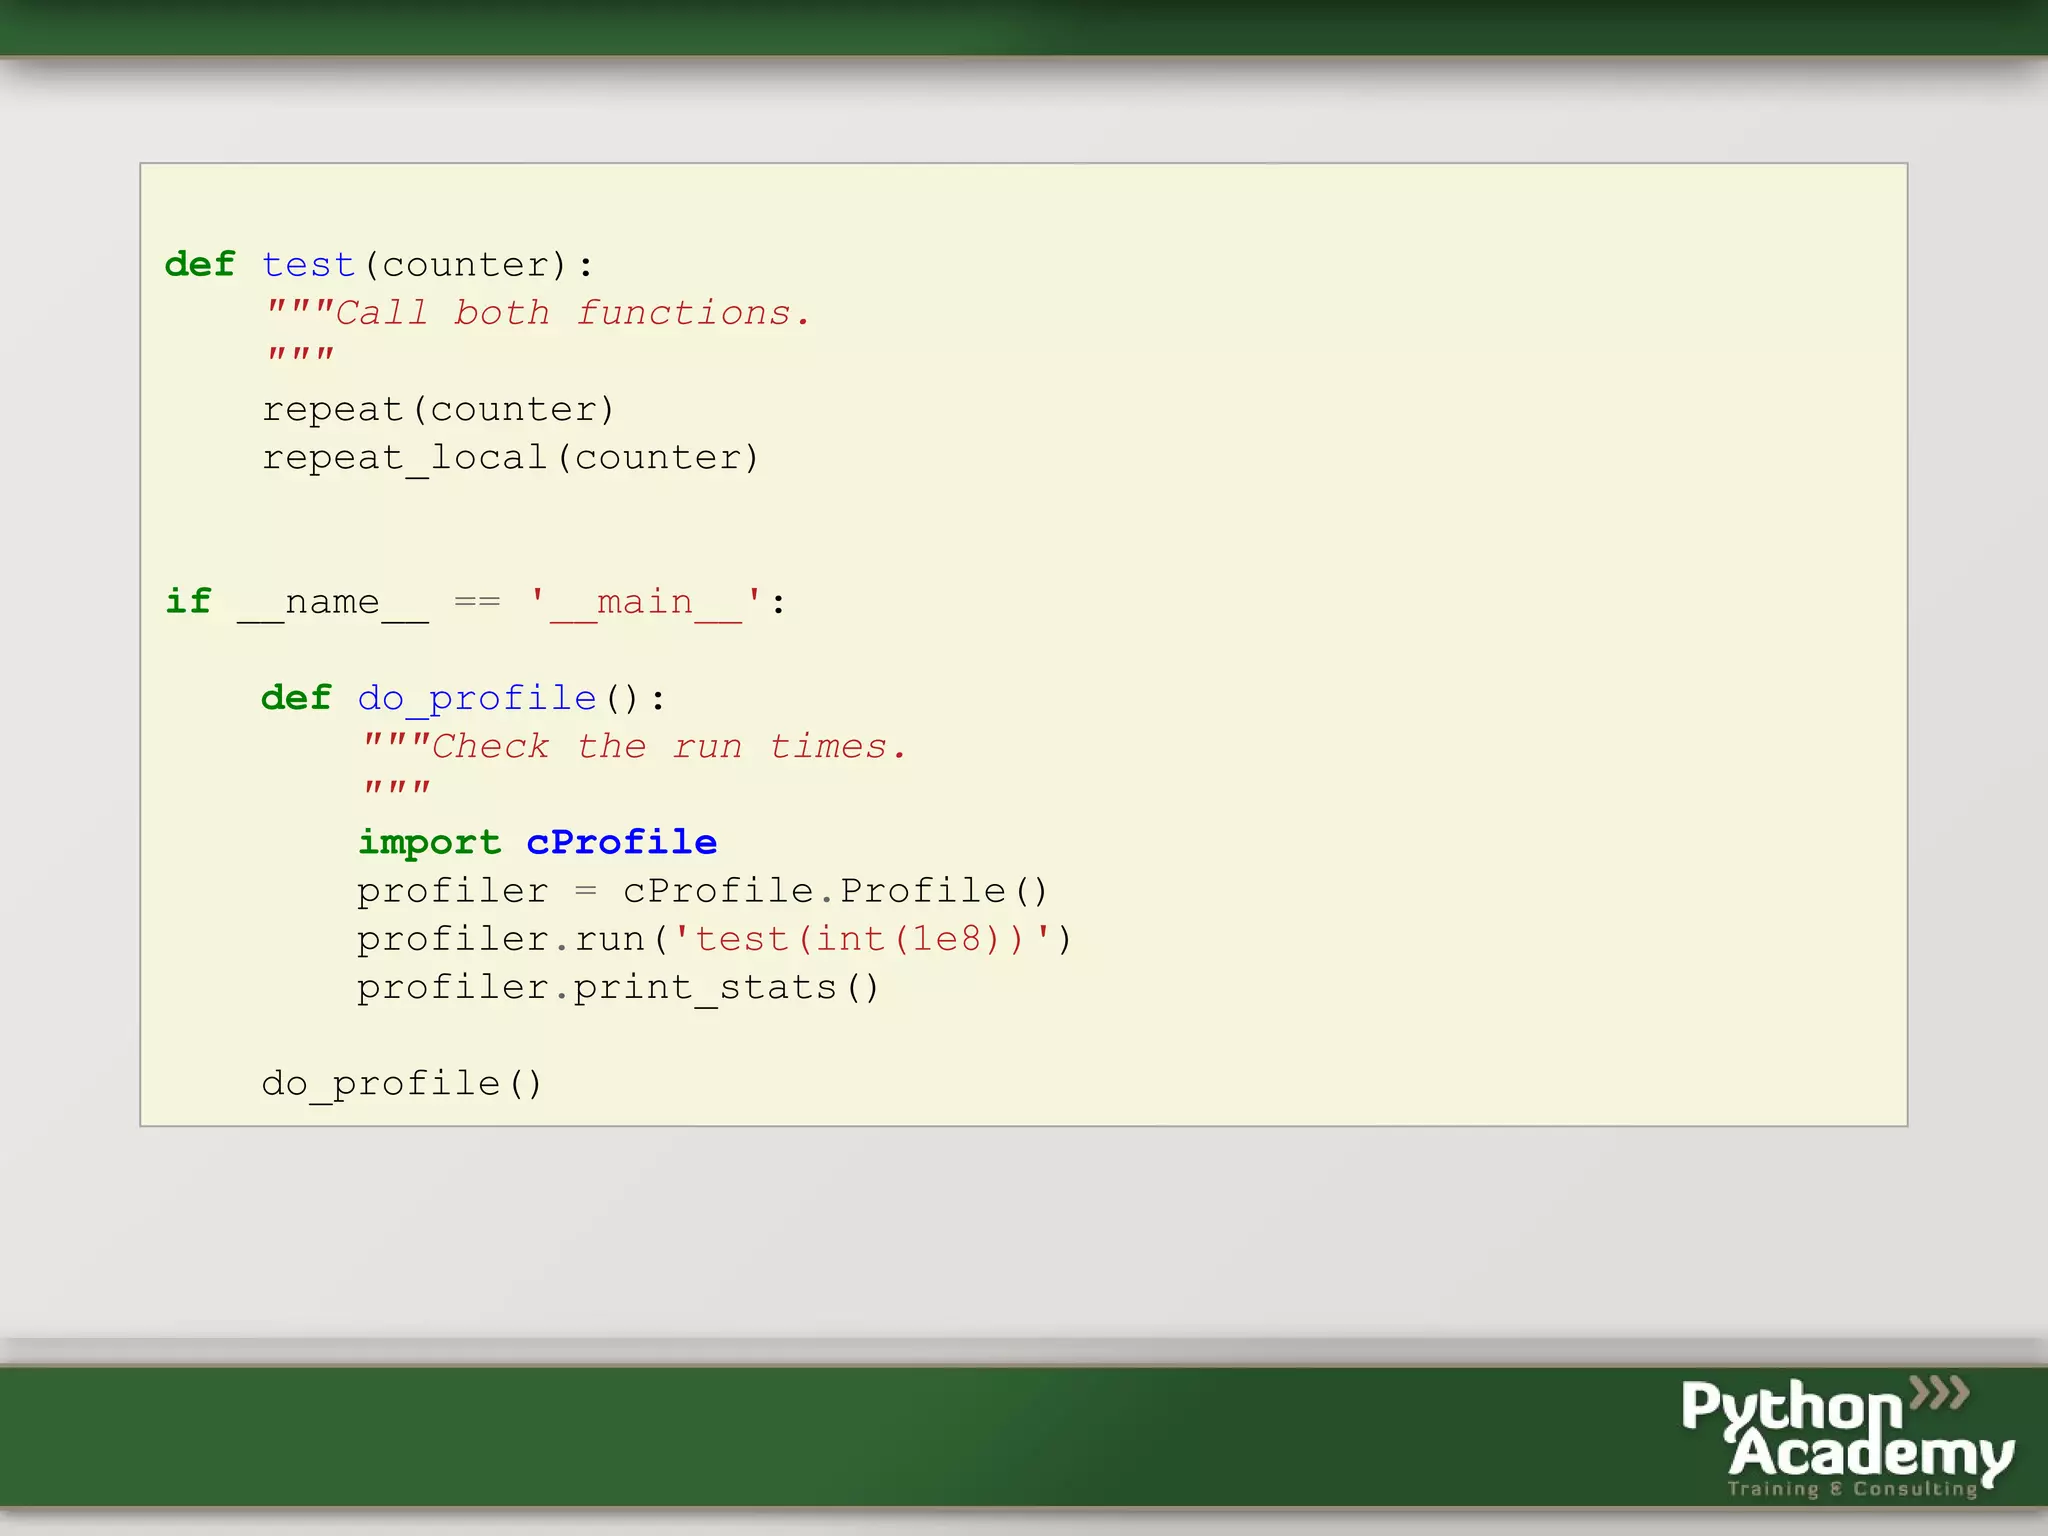The image size is (2048, 1536).
Task: Select the docstring 'Call both functions.'
Action: (573, 313)
